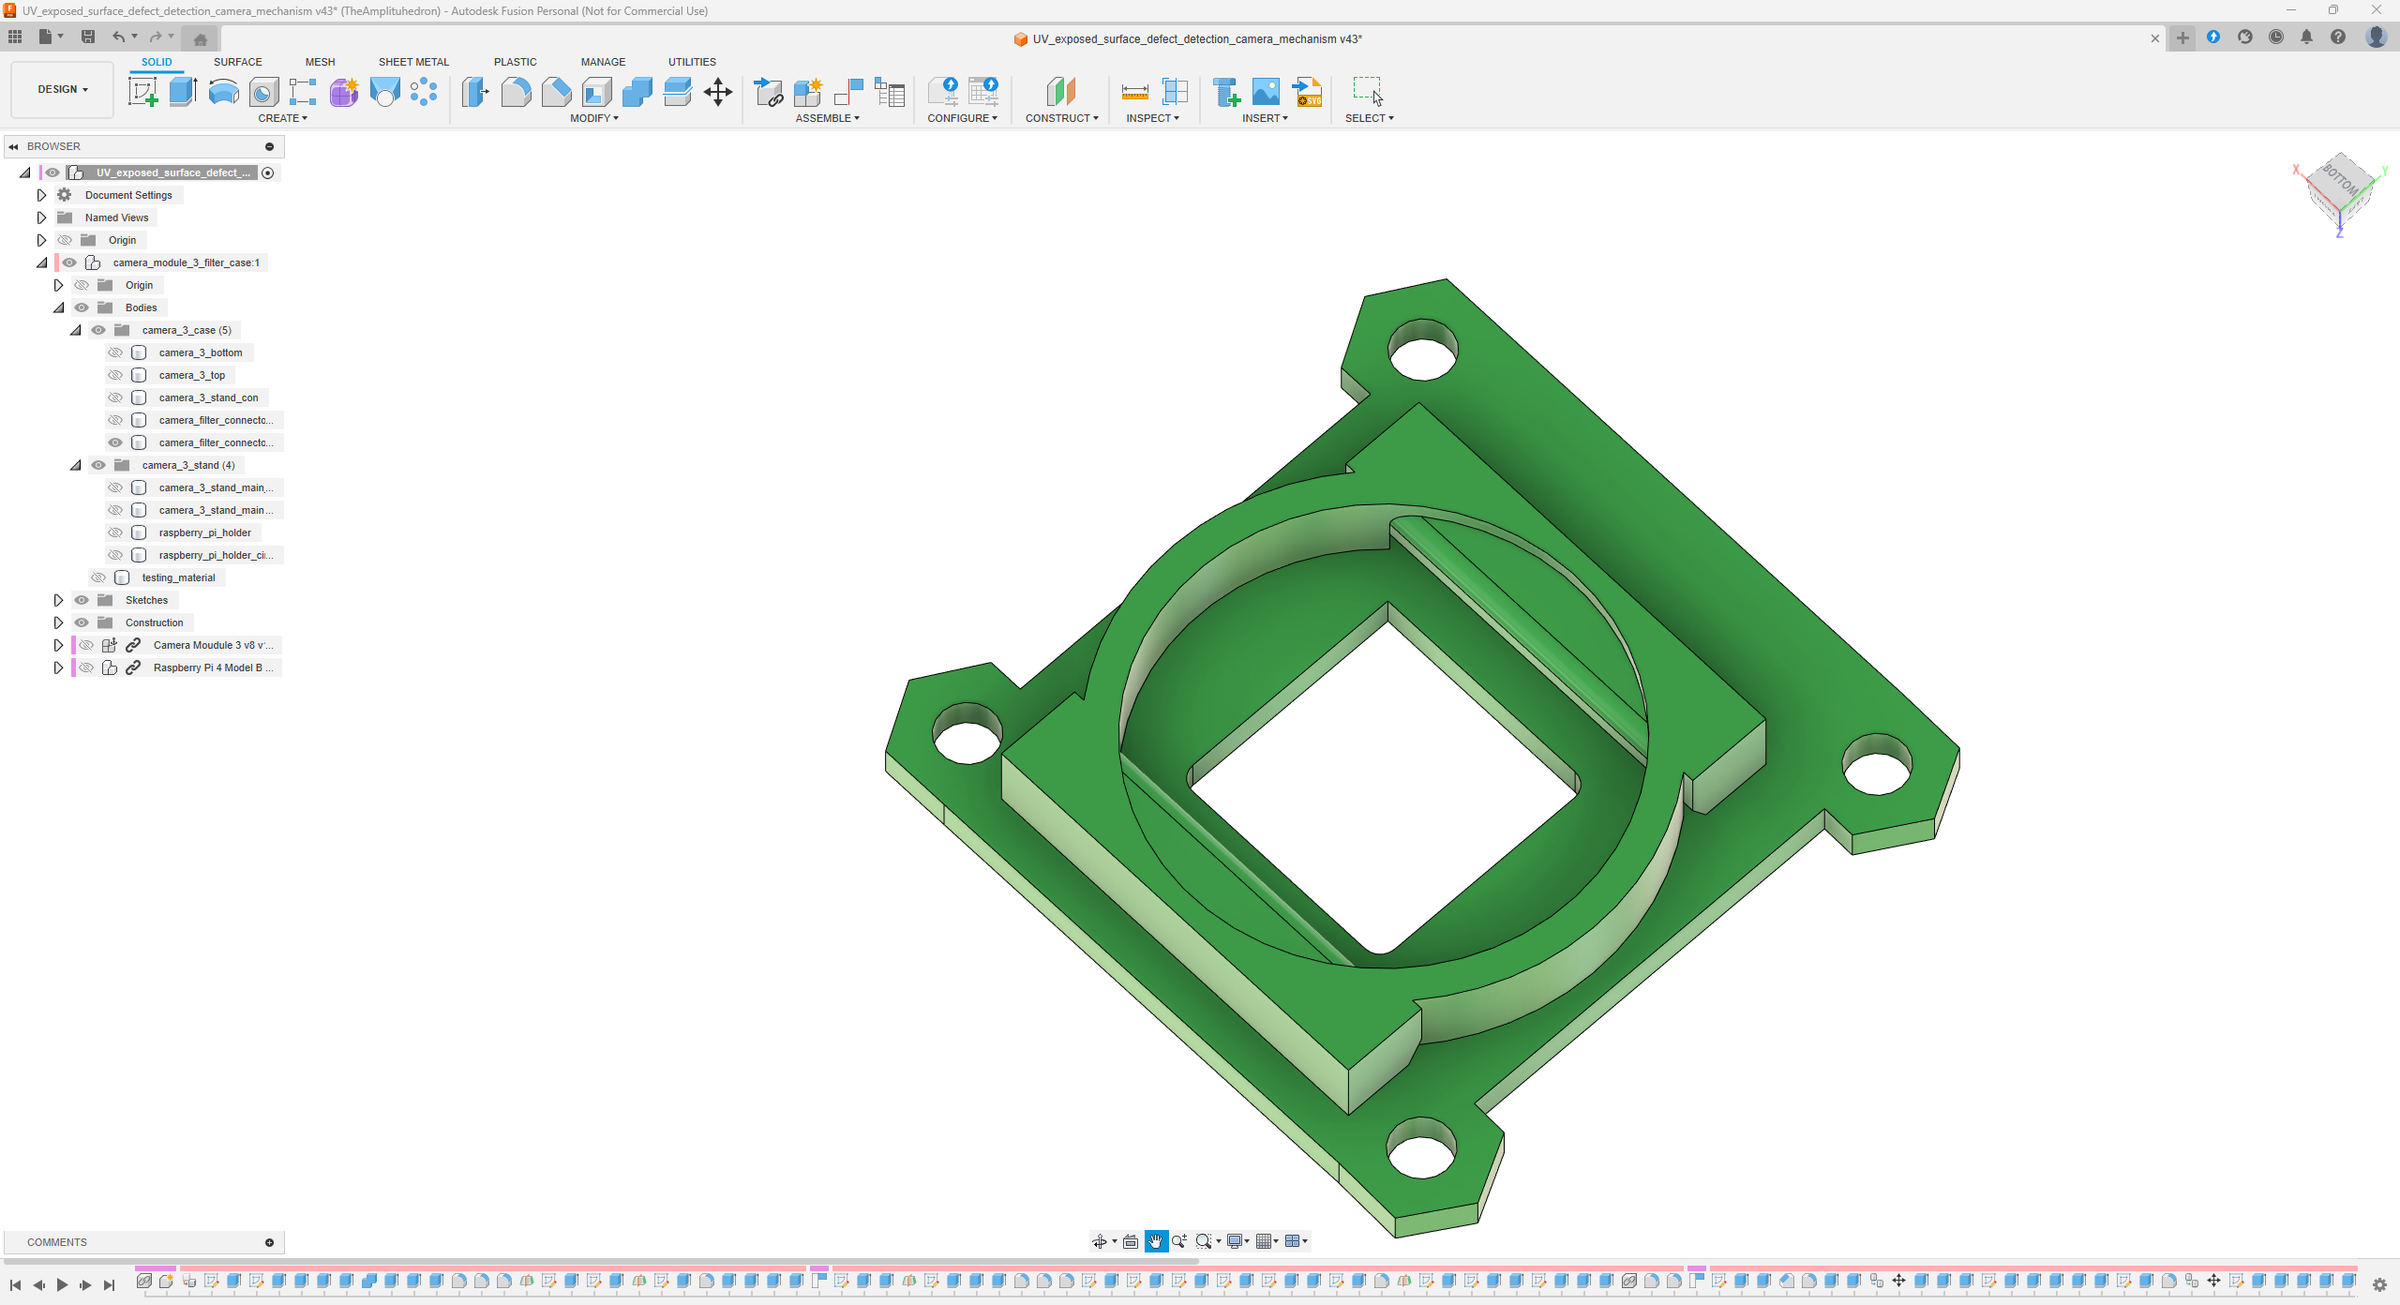
Task: Switch to the SHEET METAL tab
Action: click(414, 62)
